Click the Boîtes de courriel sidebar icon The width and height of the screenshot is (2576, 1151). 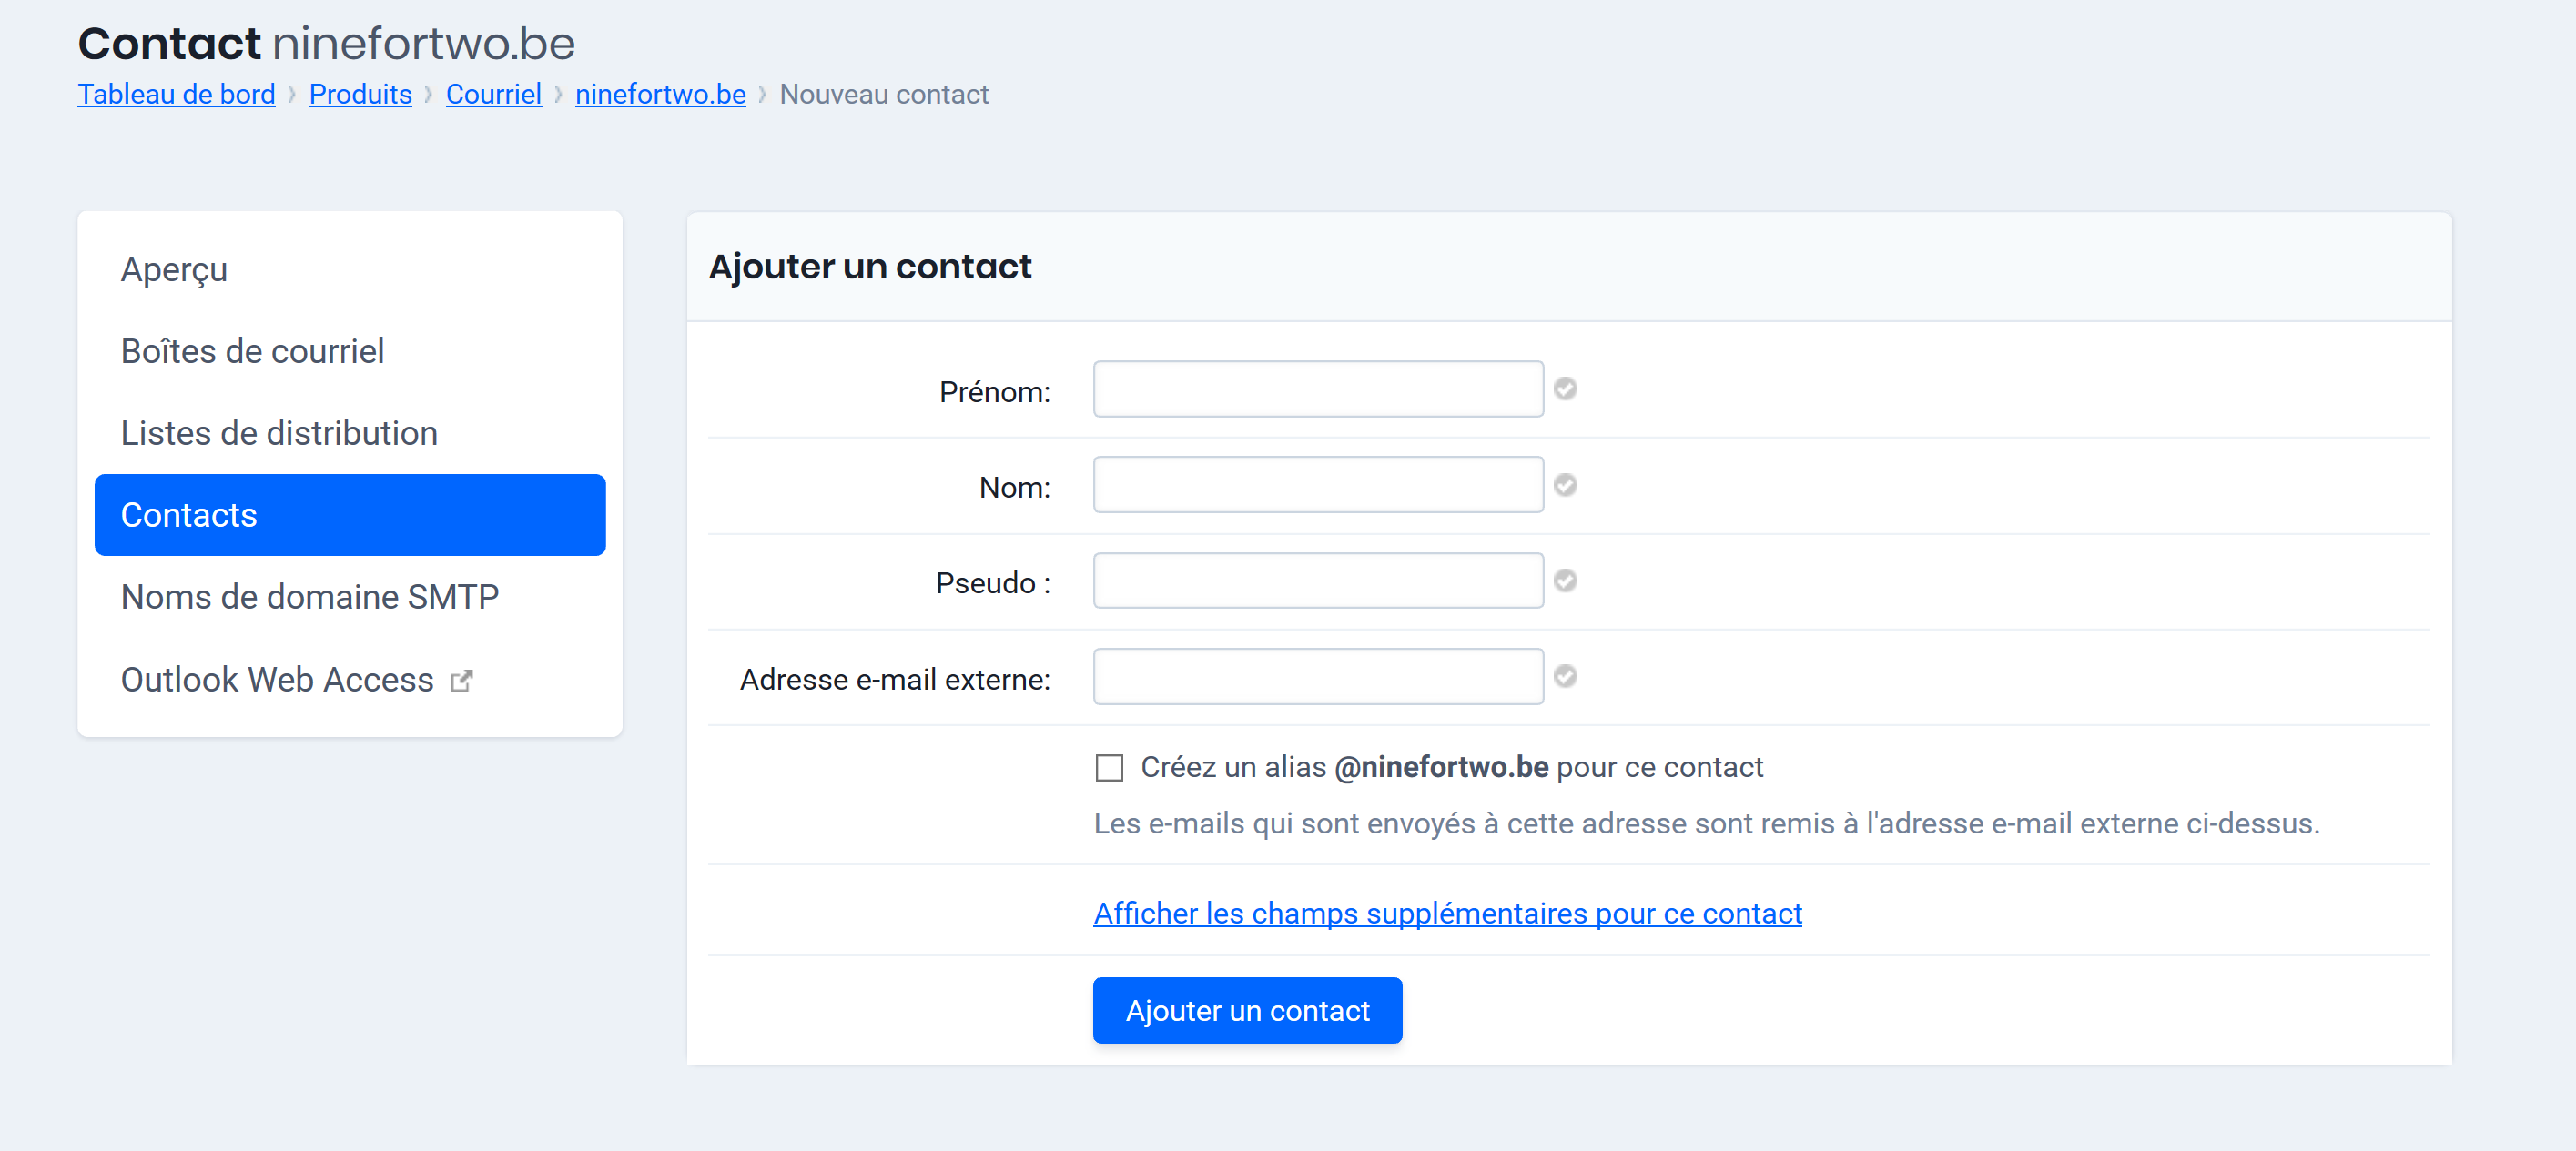pyautogui.click(x=255, y=349)
